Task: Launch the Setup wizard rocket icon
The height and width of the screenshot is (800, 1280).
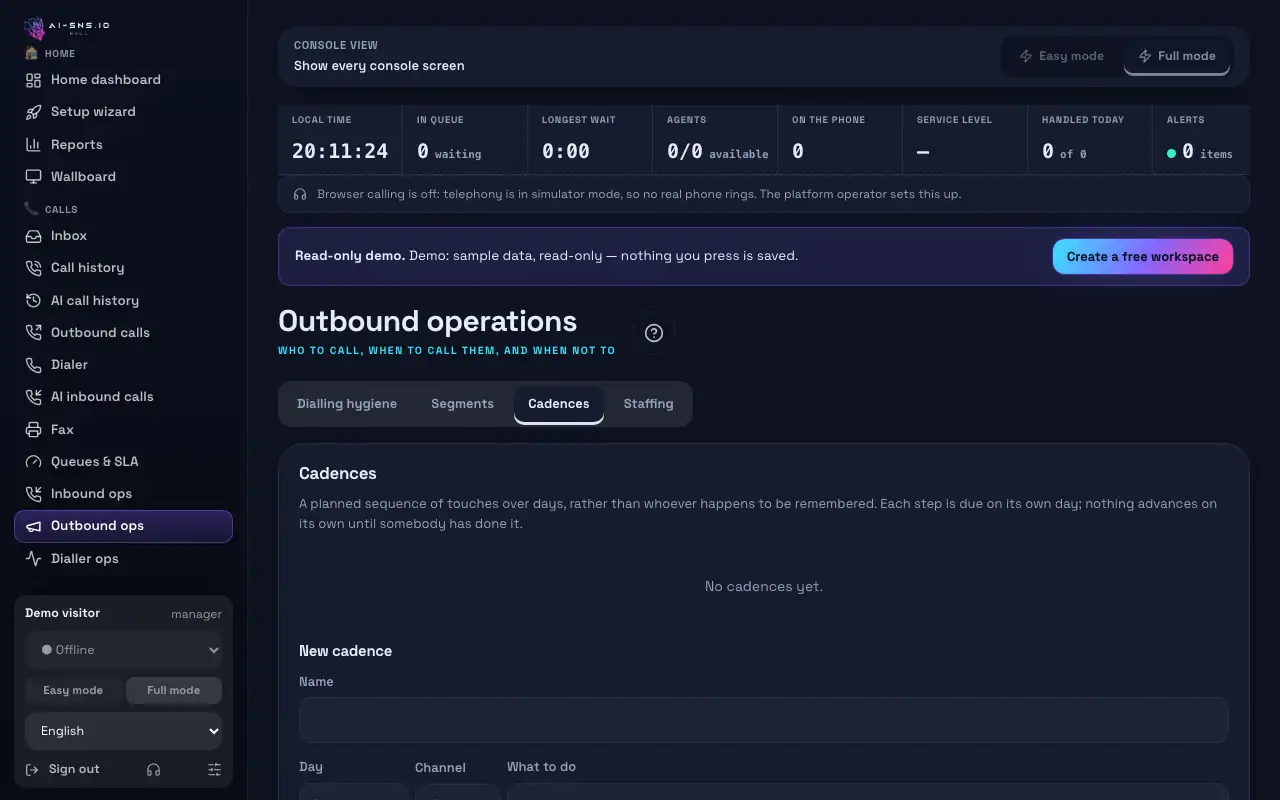Action: (x=33, y=112)
